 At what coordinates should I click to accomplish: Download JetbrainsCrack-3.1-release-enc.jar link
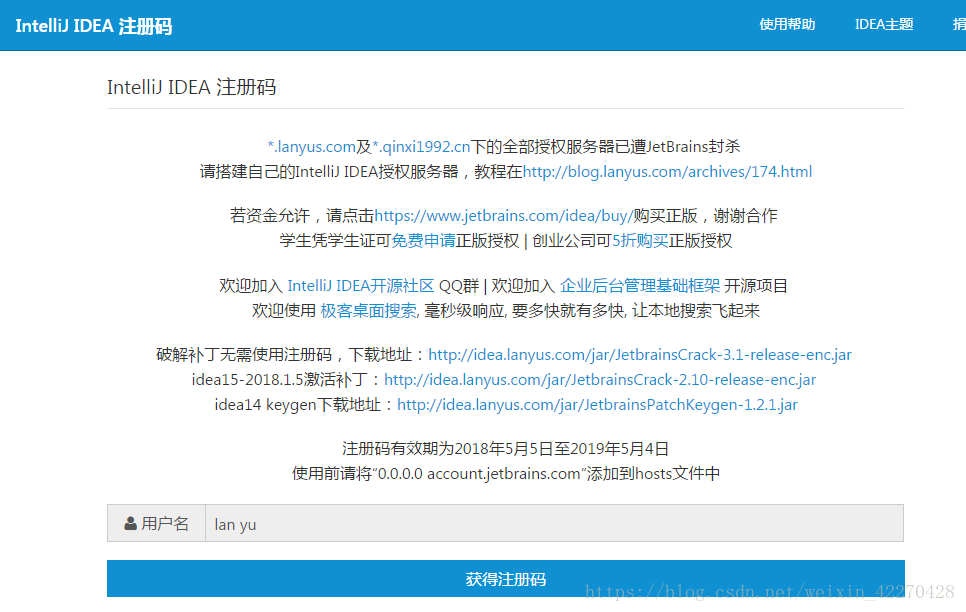point(639,355)
